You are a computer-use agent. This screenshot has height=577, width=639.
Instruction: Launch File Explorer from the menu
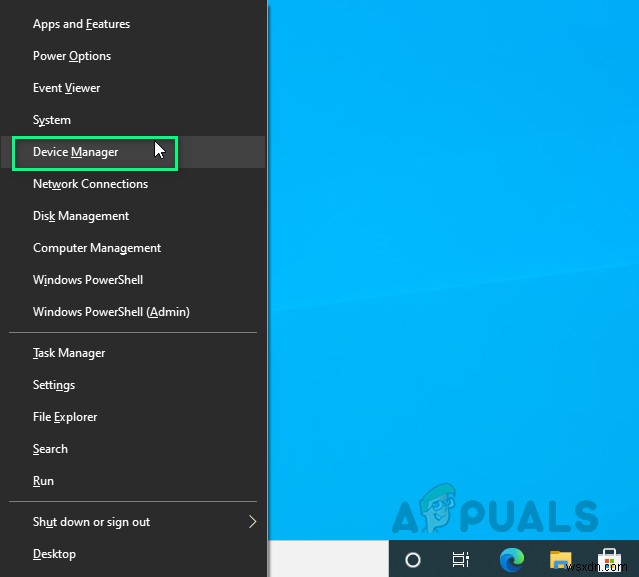tap(133, 417)
